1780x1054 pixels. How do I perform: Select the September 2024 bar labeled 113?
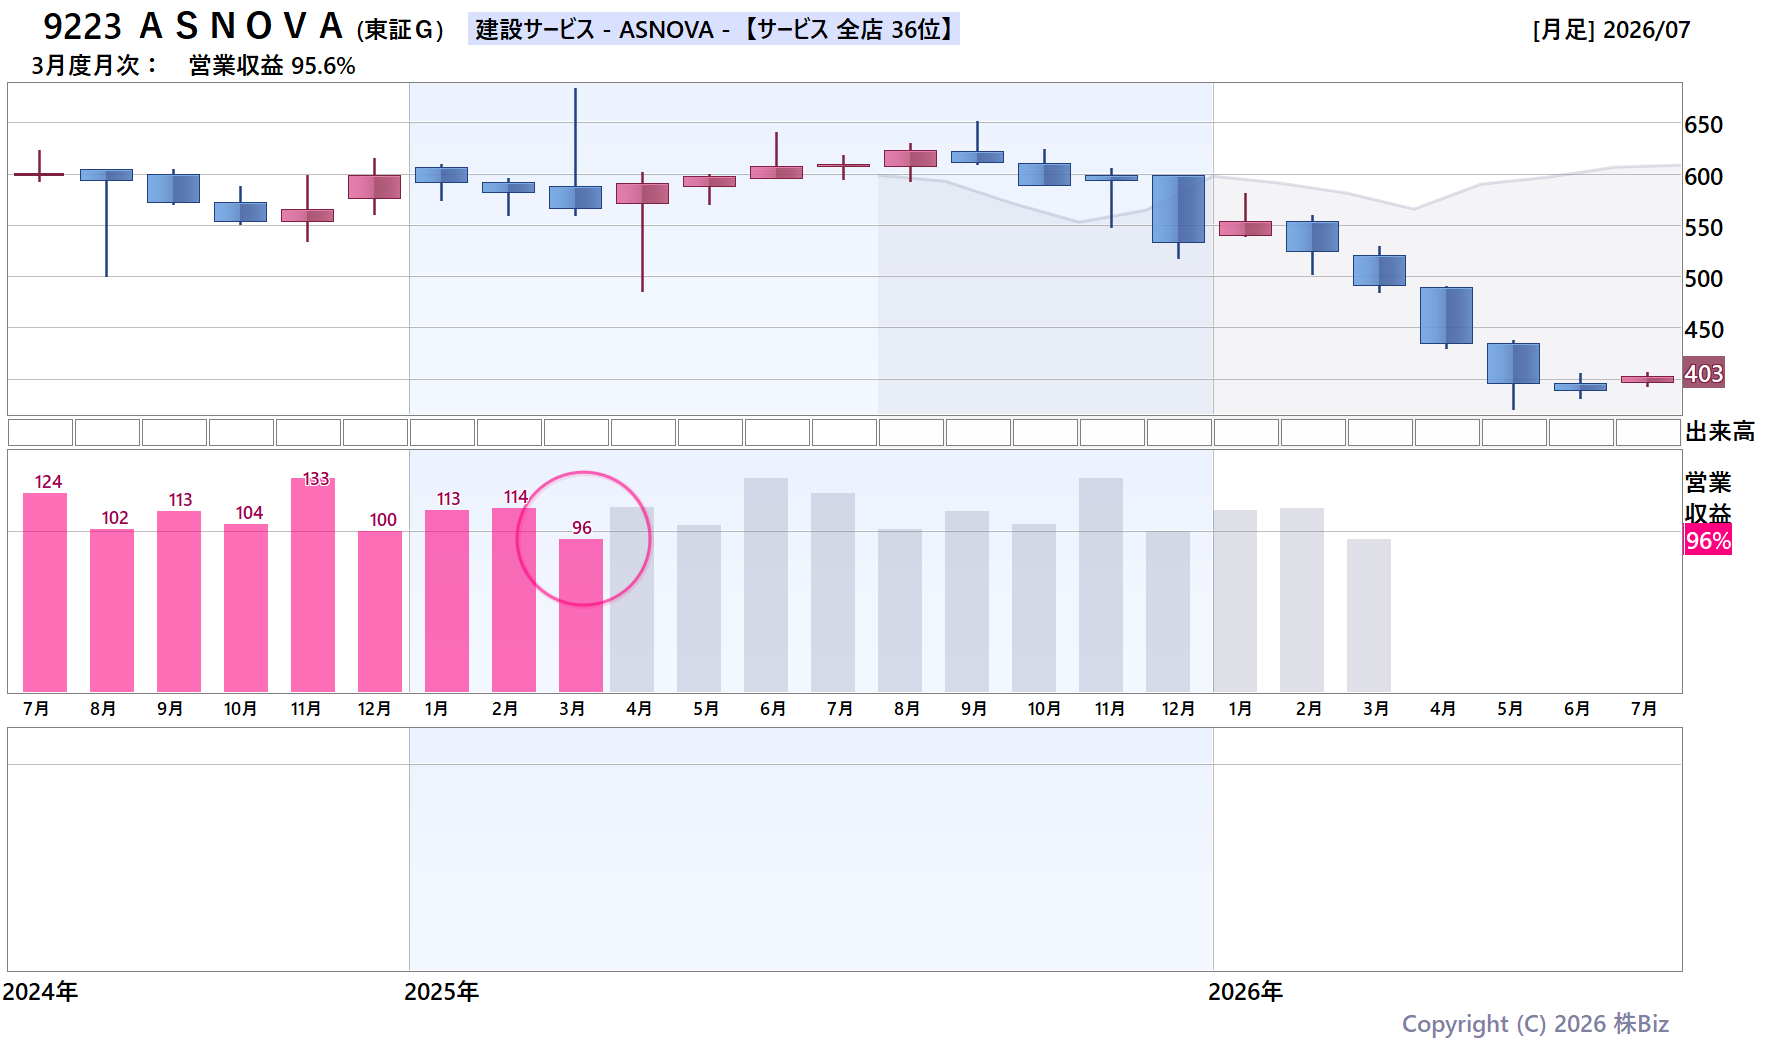179,601
